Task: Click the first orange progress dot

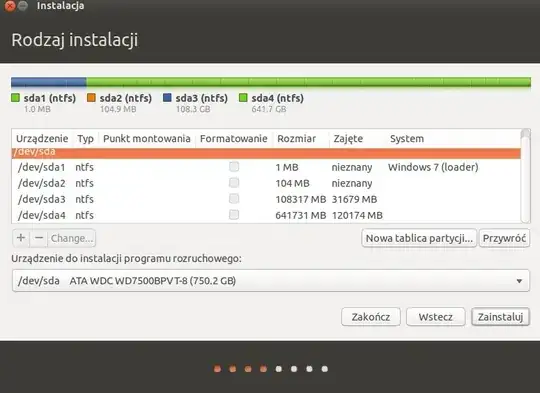Action: tap(217, 369)
